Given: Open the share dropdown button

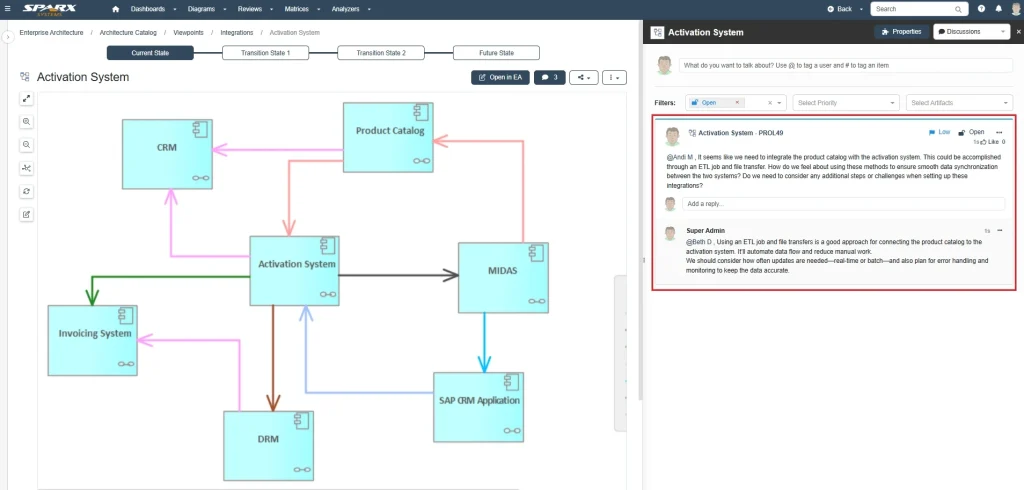Looking at the screenshot, I should pyautogui.click(x=584, y=77).
